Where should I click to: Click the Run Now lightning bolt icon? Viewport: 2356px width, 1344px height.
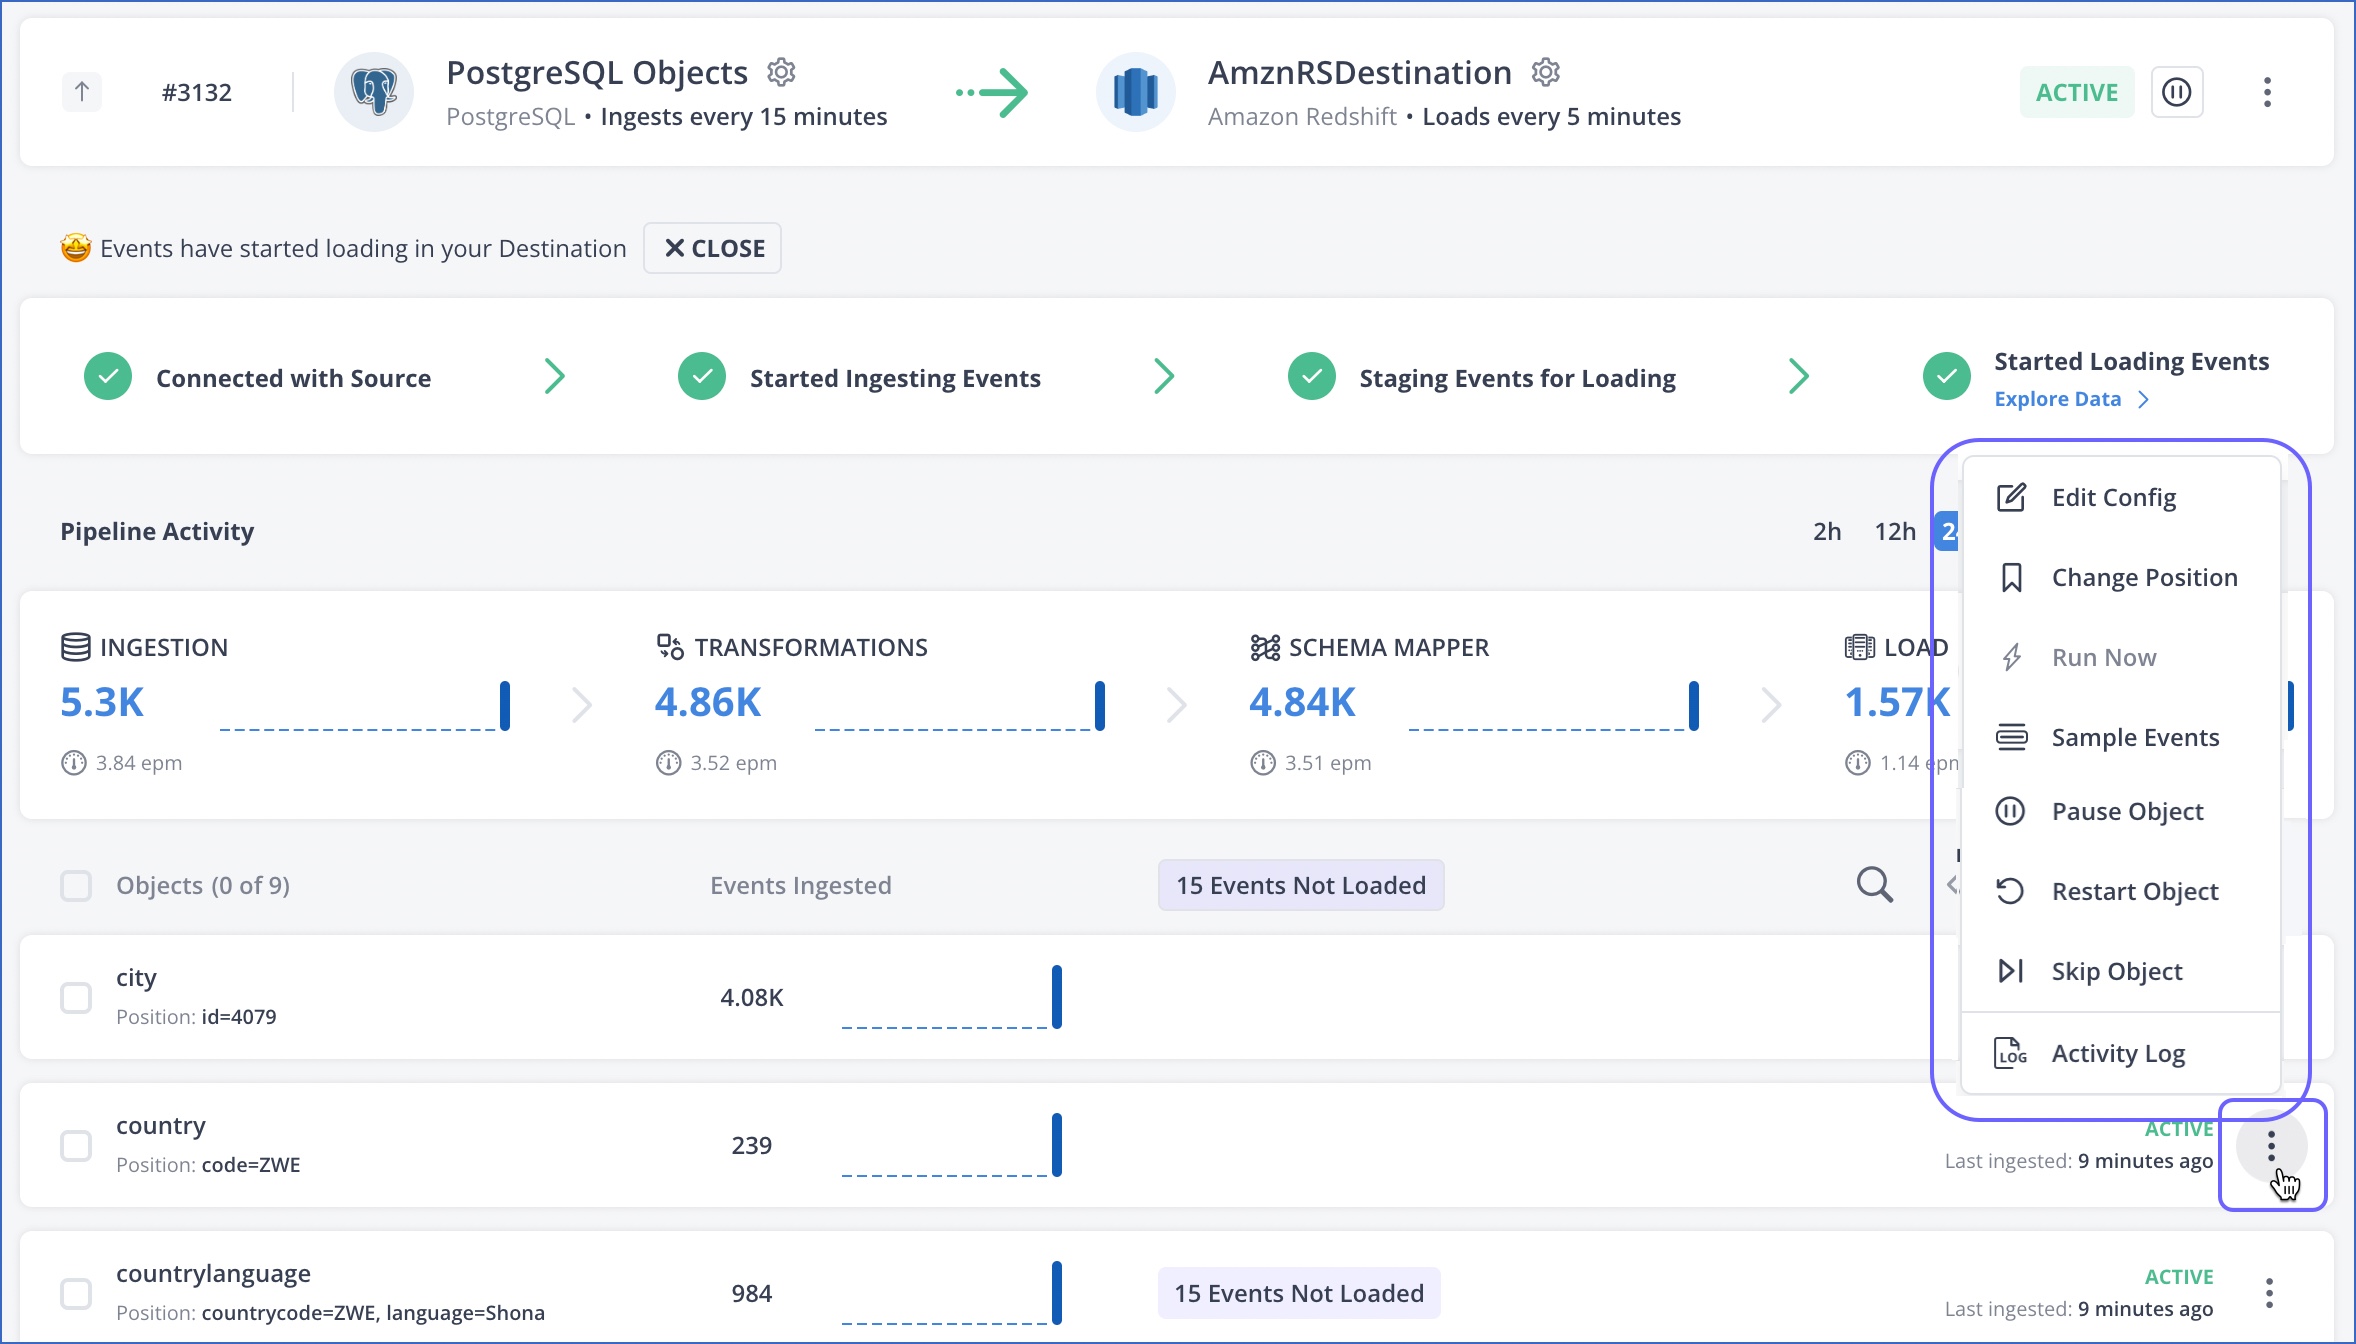point(2011,655)
